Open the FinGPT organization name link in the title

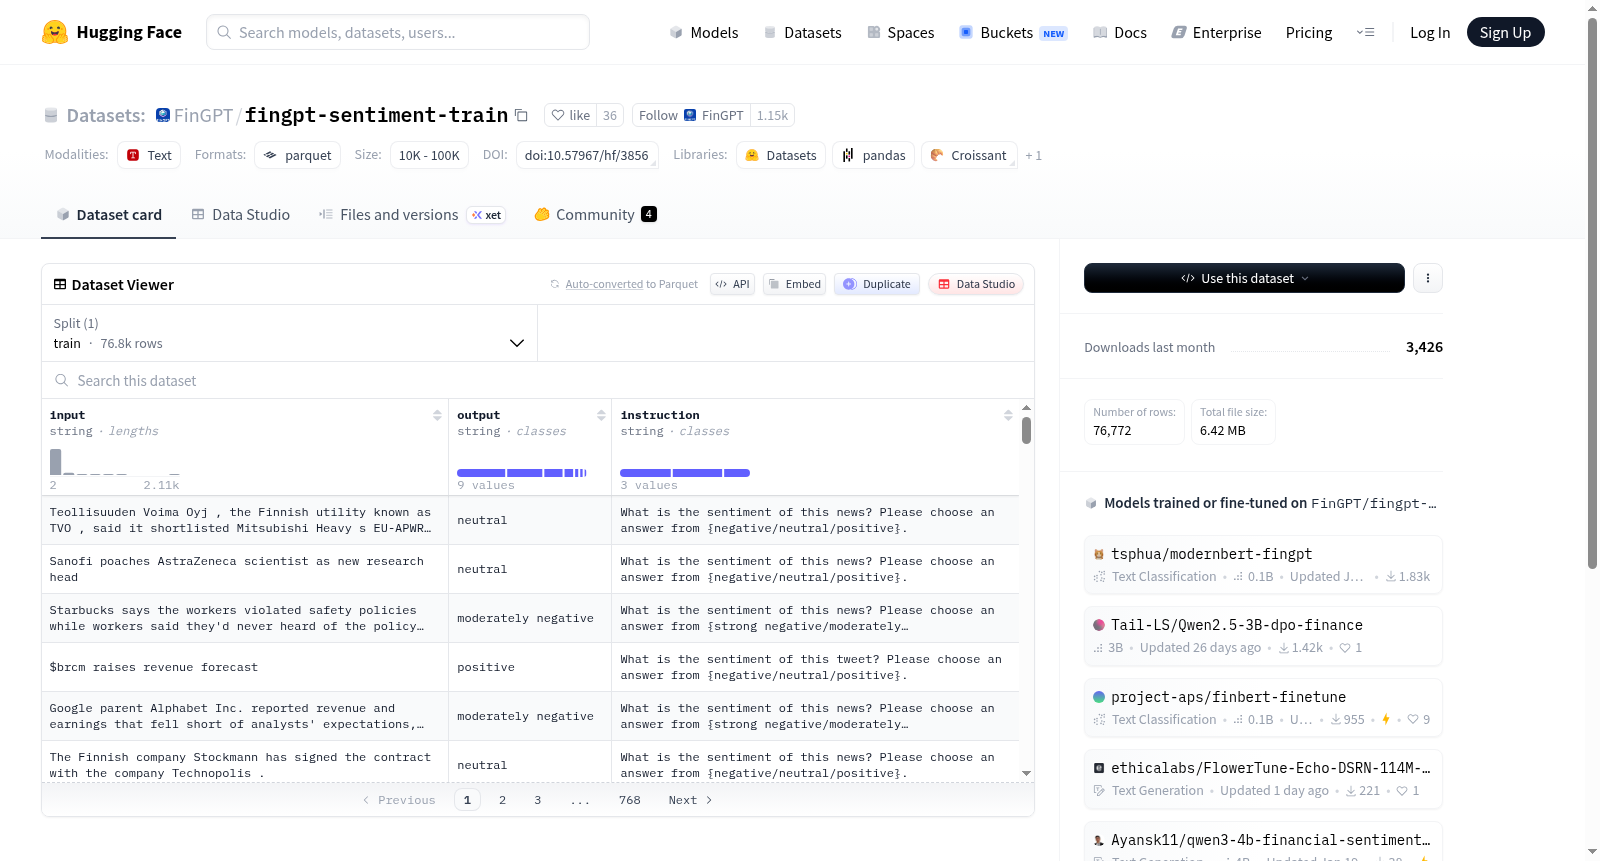(203, 116)
